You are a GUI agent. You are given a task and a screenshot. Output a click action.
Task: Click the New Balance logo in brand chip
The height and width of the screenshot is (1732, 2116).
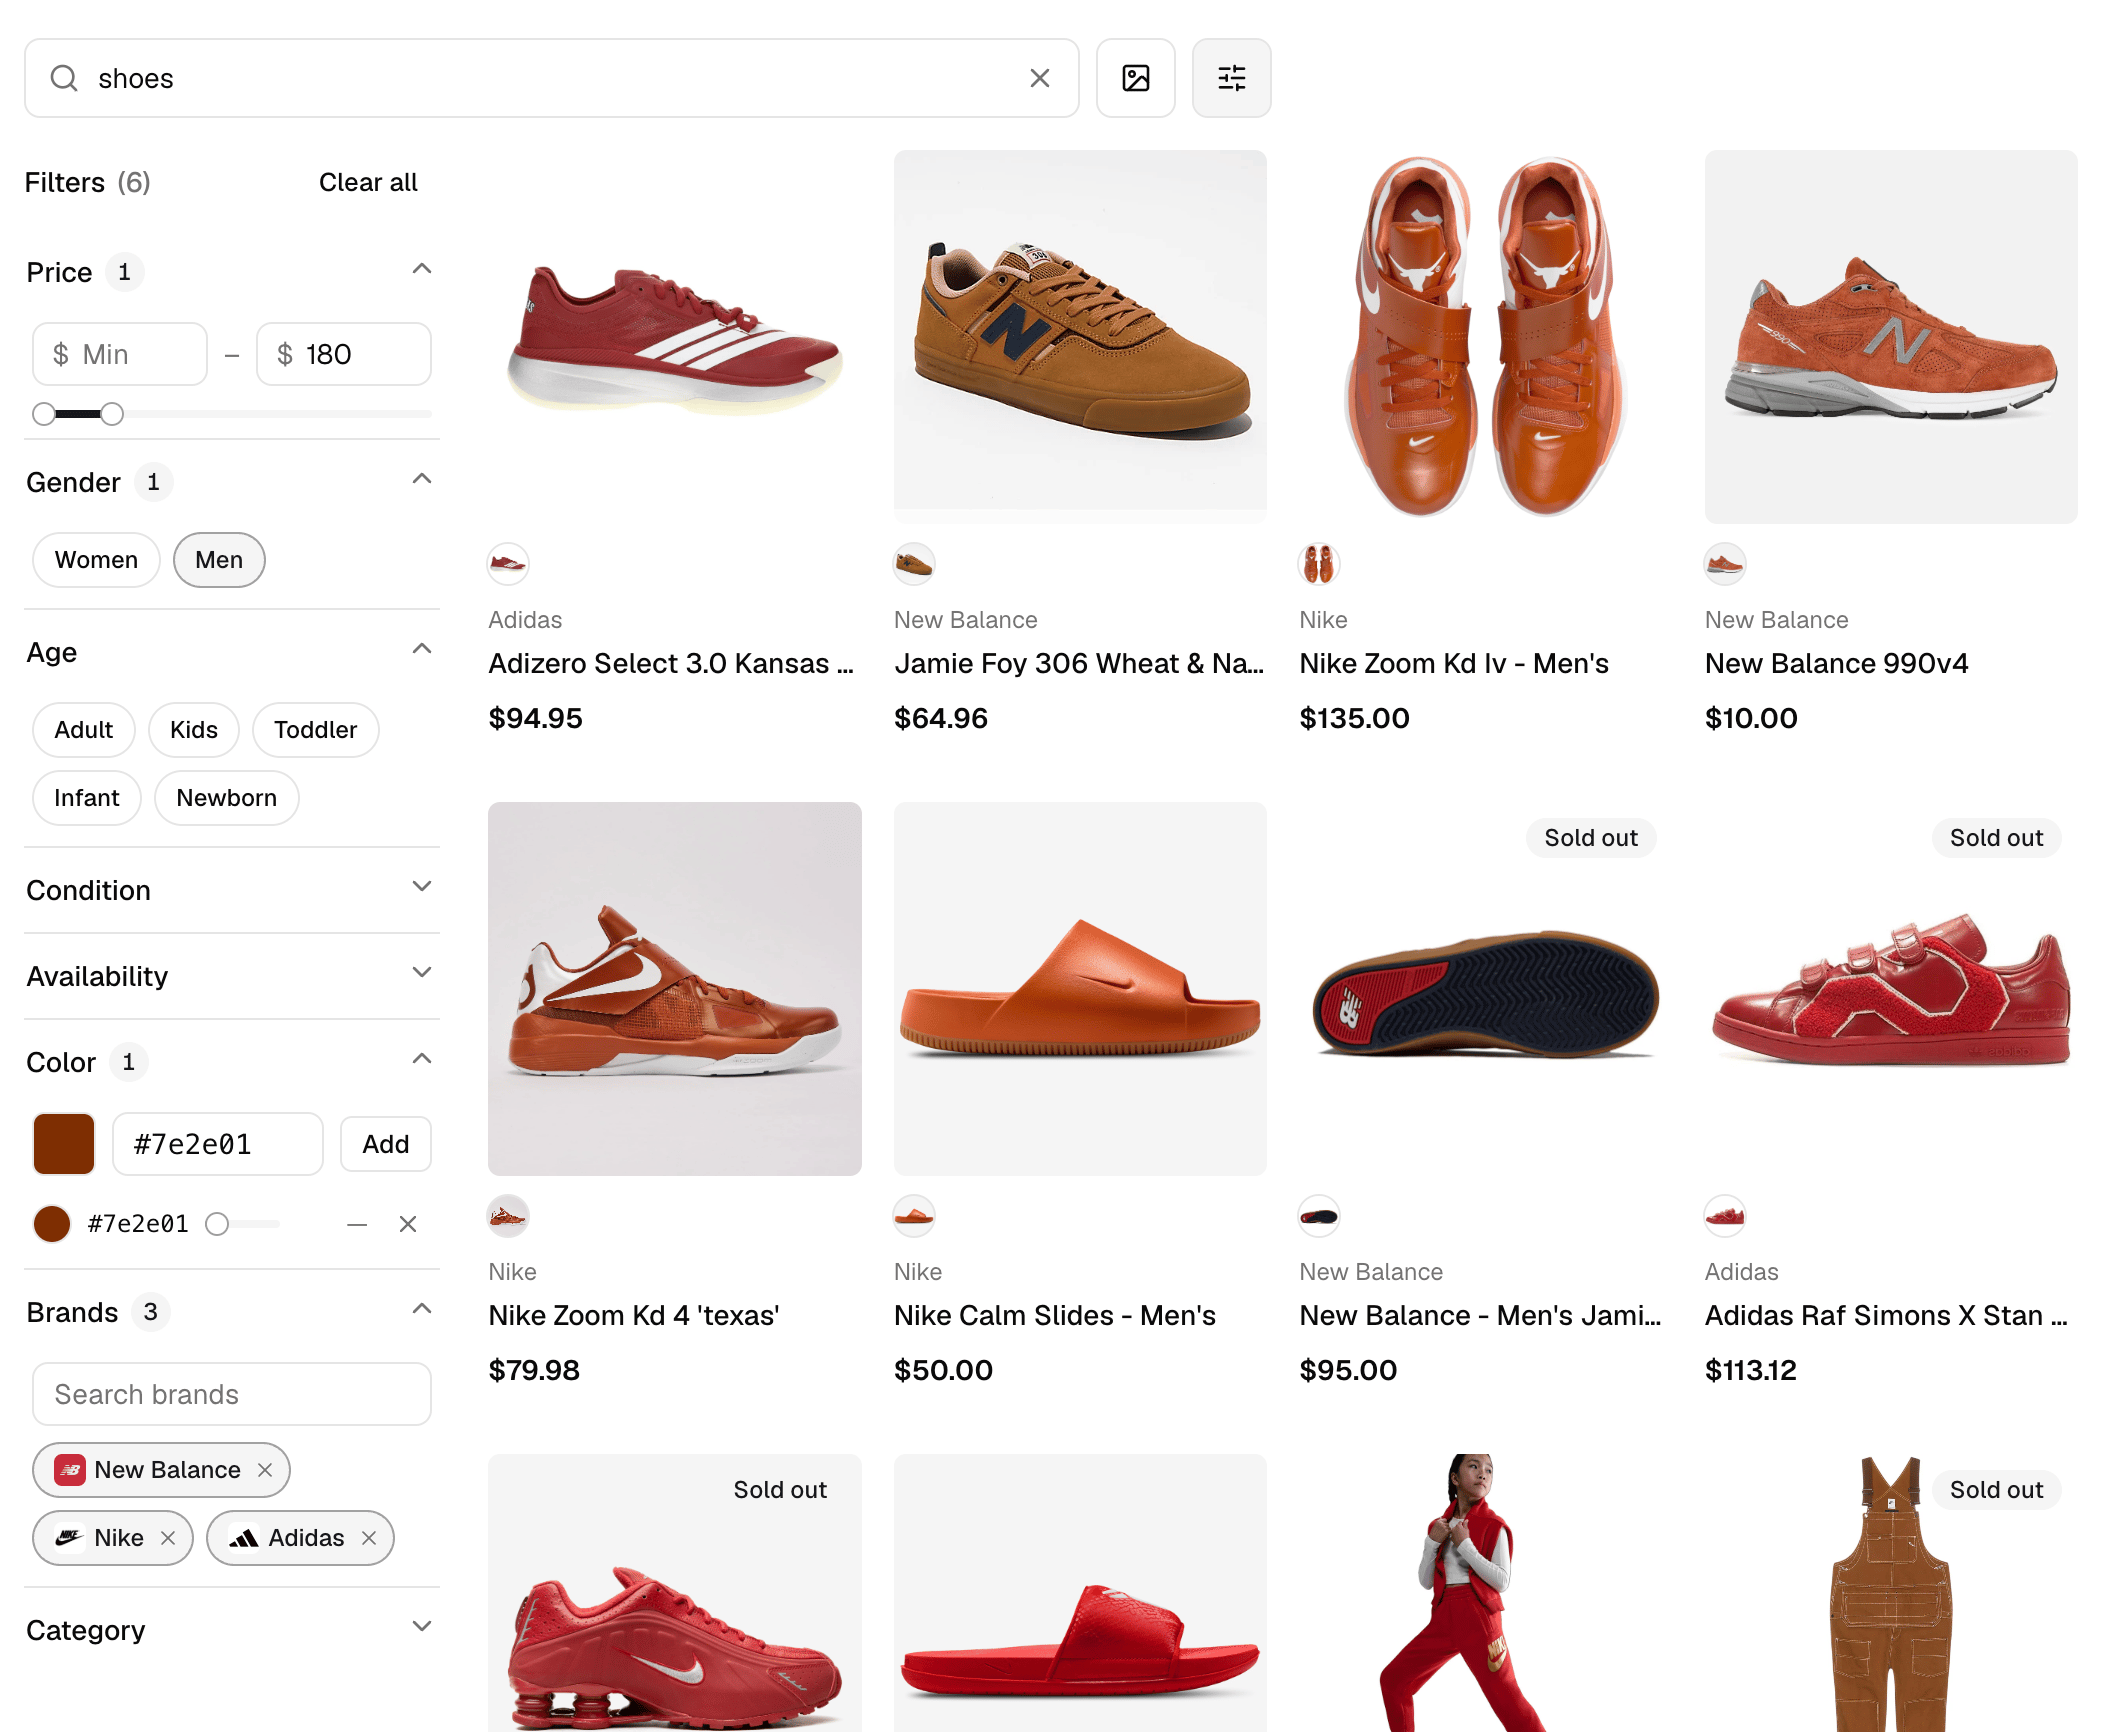[x=70, y=1470]
